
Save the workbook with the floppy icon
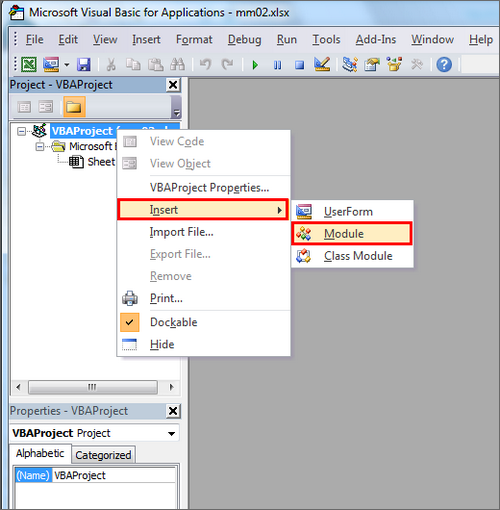[x=83, y=64]
